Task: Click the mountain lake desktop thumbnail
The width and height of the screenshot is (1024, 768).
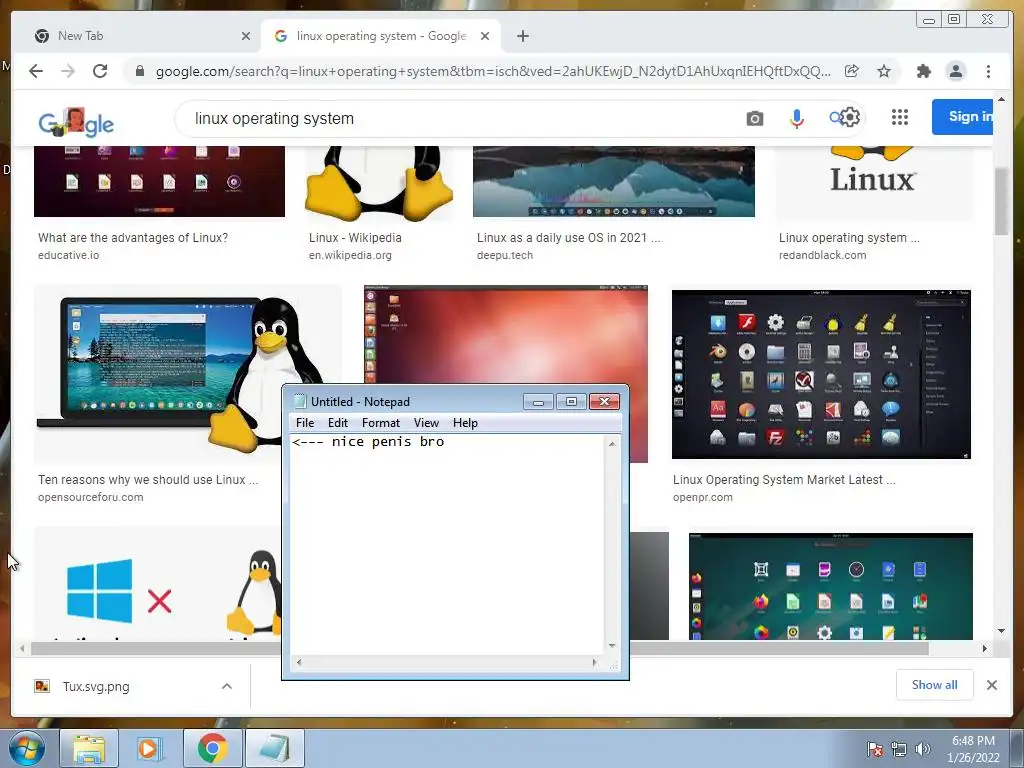Action: point(613,181)
